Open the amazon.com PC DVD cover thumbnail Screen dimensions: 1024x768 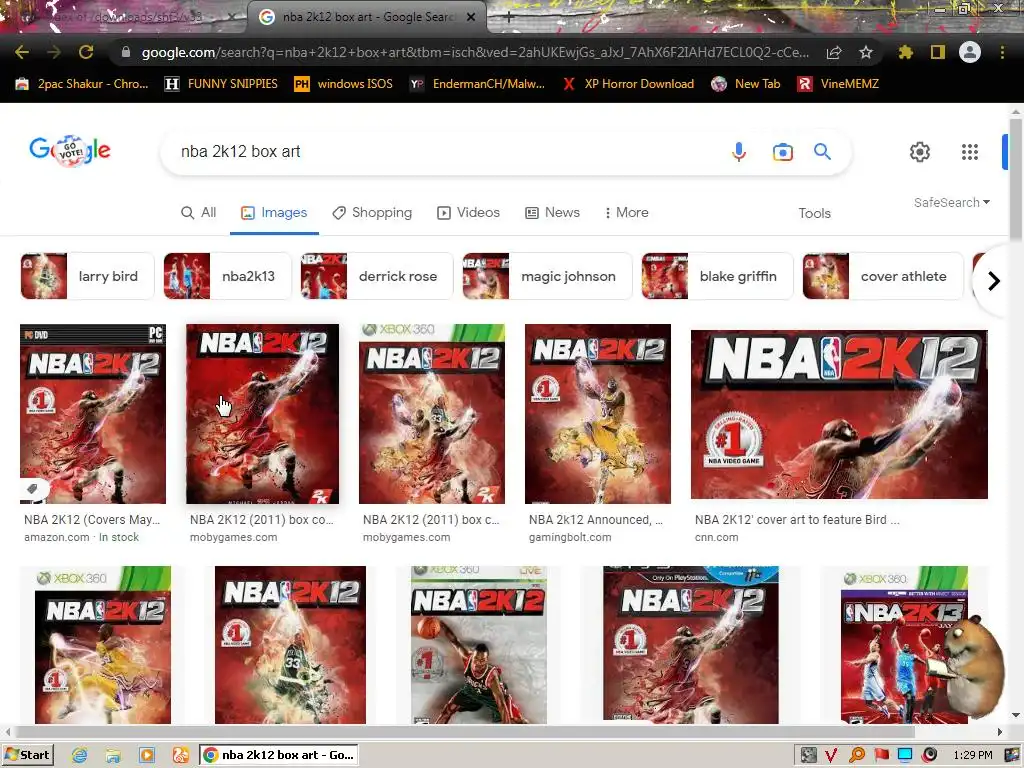click(93, 414)
